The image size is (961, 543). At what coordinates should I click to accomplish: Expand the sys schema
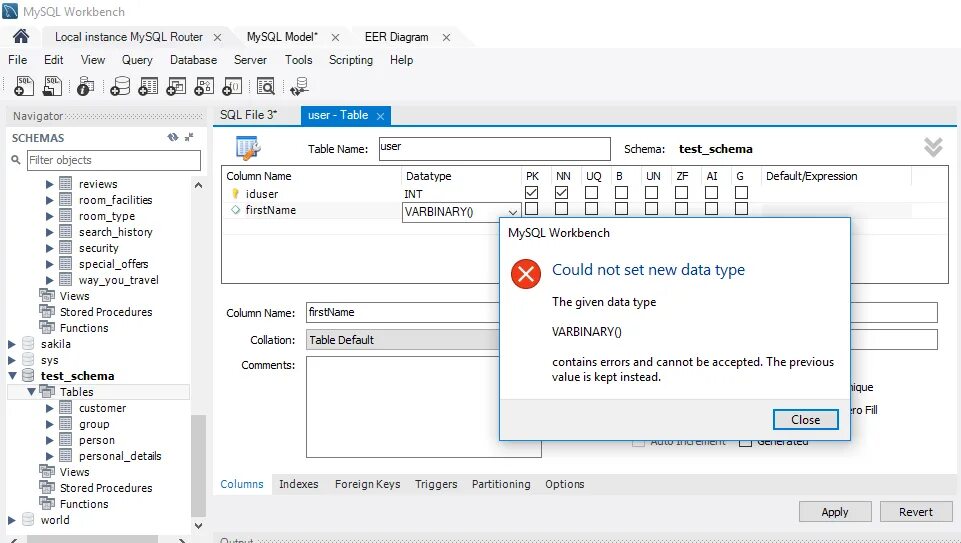pyautogui.click(x=12, y=360)
